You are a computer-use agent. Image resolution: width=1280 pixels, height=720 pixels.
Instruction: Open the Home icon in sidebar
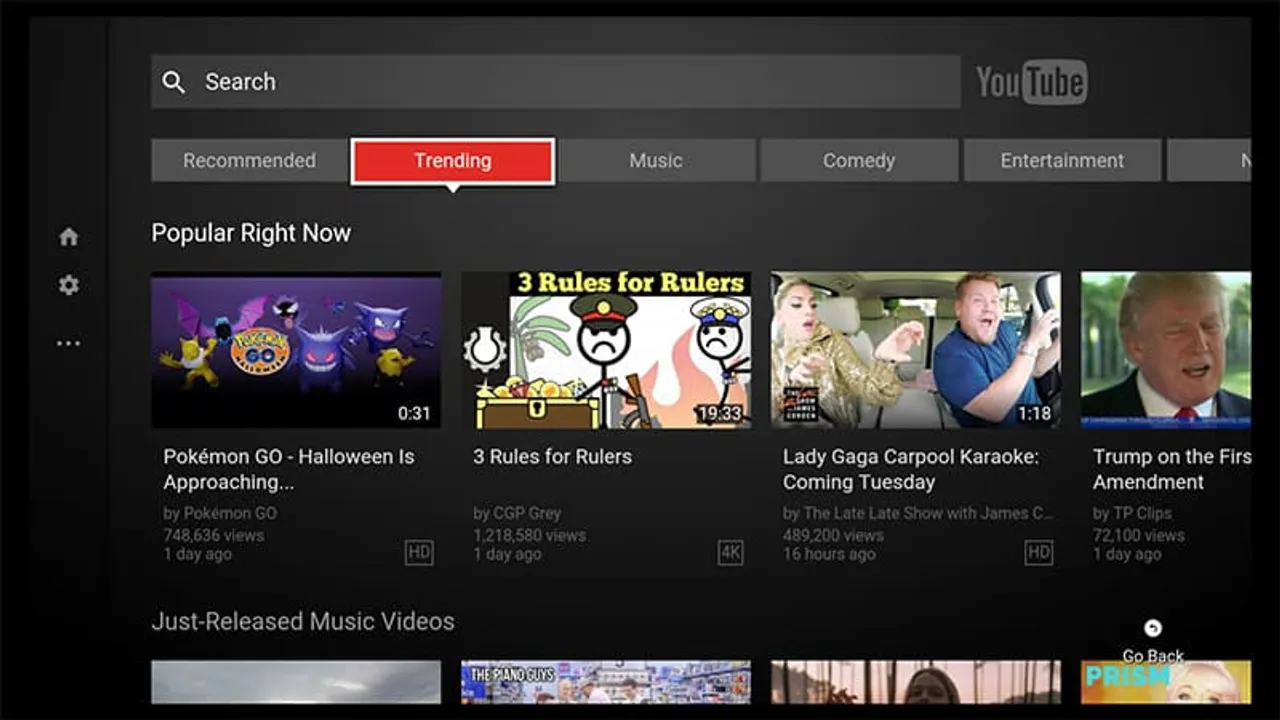69,237
